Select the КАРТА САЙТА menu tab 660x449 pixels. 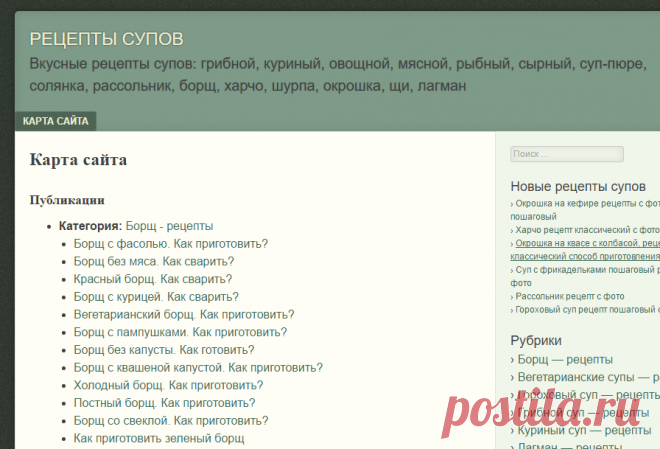click(x=56, y=121)
